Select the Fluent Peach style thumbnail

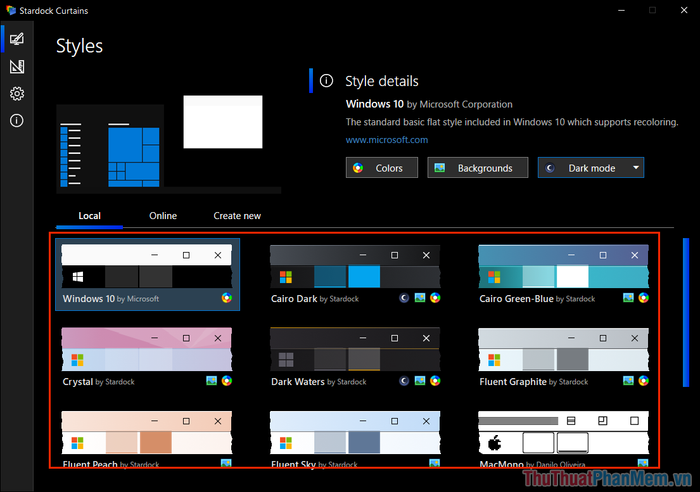coord(147,432)
